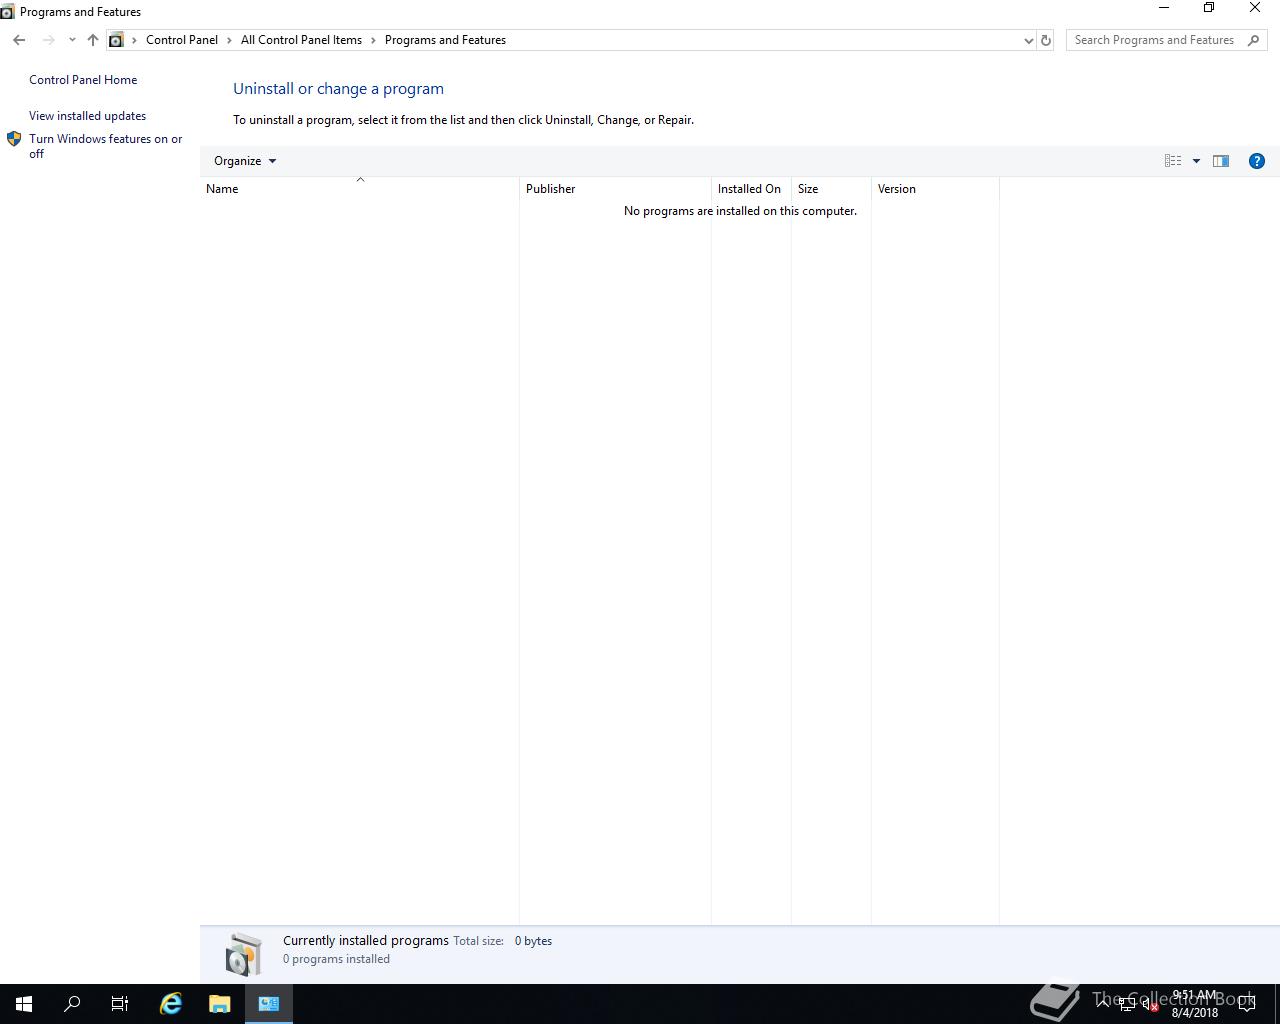
Task: Click the Currently installed programs text
Action: [366, 941]
